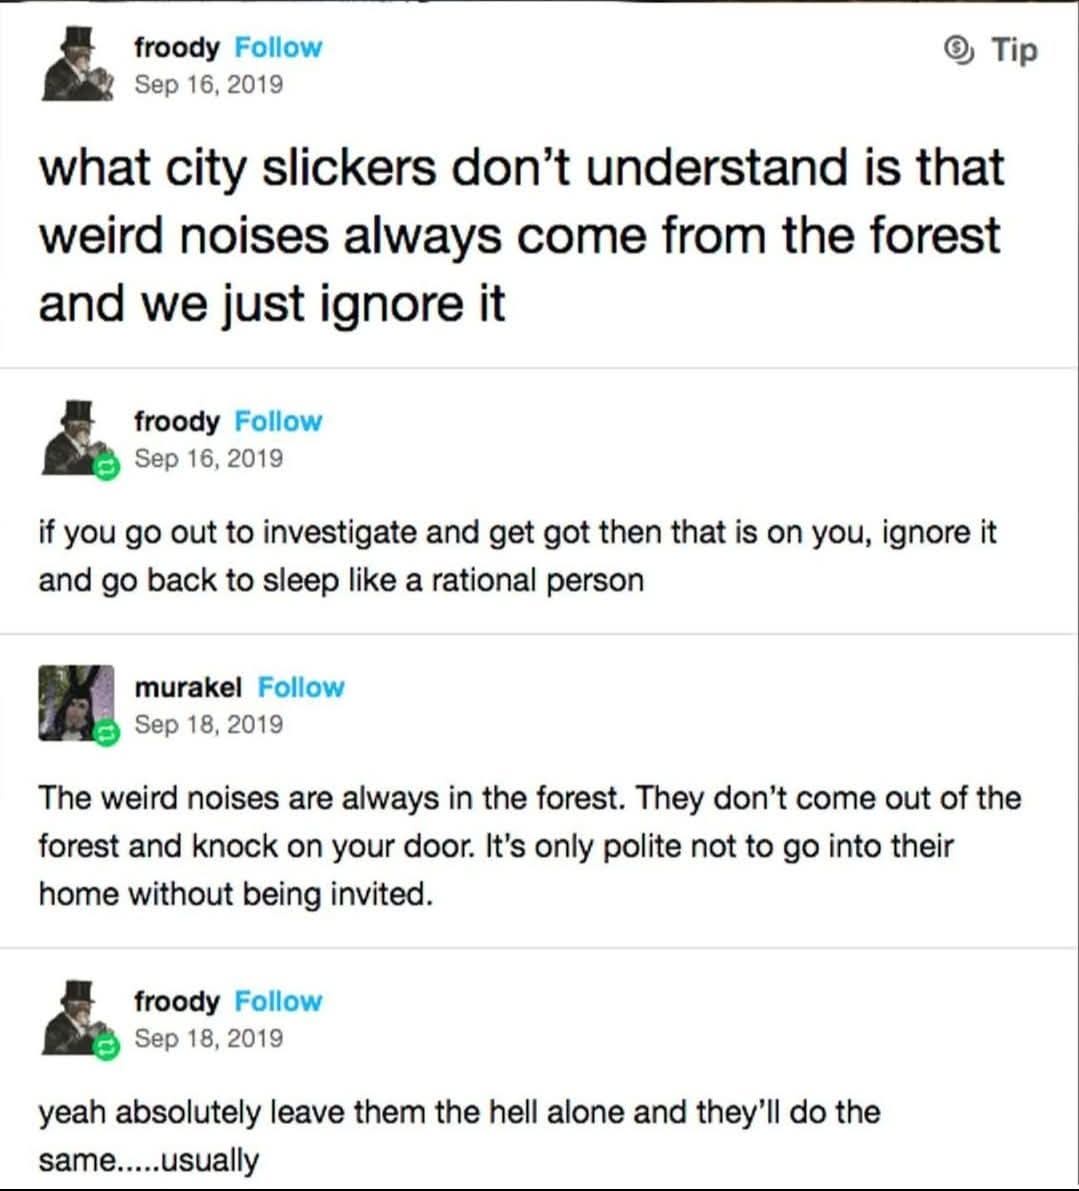Open froody's avatar on last post
The image size is (1079, 1191).
[x=77, y=1018]
